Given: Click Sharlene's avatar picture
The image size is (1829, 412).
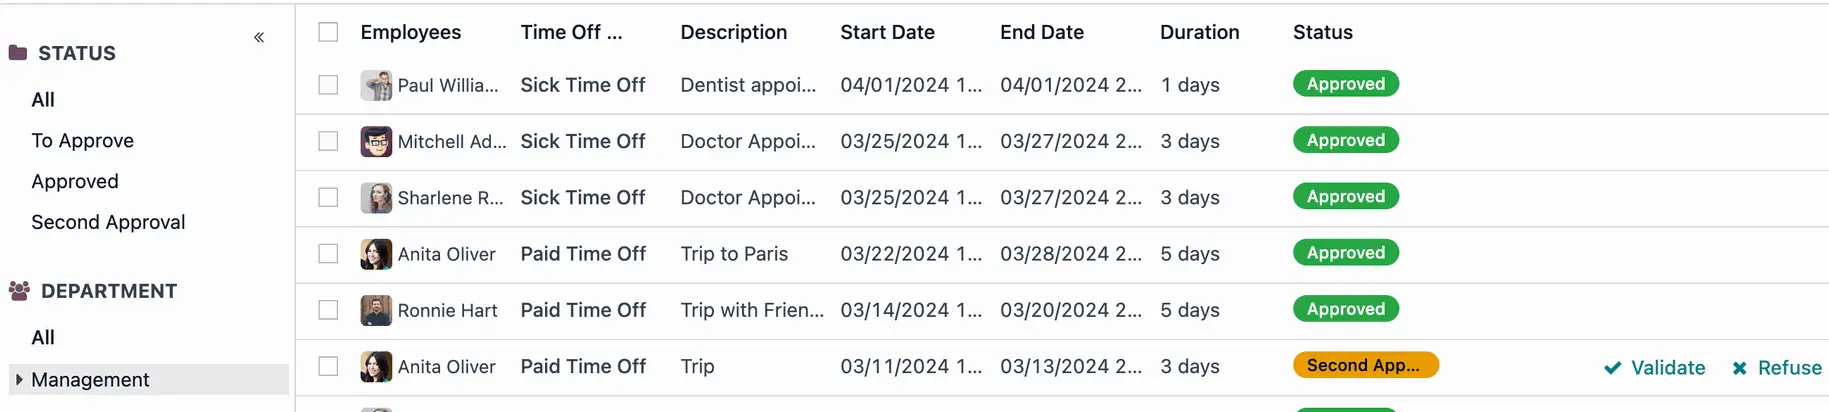Looking at the screenshot, I should coord(376,197).
